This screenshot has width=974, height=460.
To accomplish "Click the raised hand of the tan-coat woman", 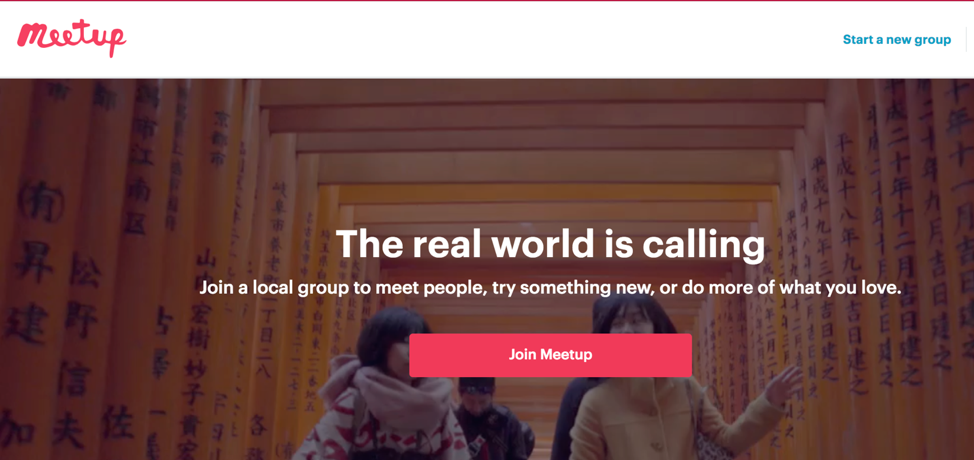I will click(x=784, y=385).
